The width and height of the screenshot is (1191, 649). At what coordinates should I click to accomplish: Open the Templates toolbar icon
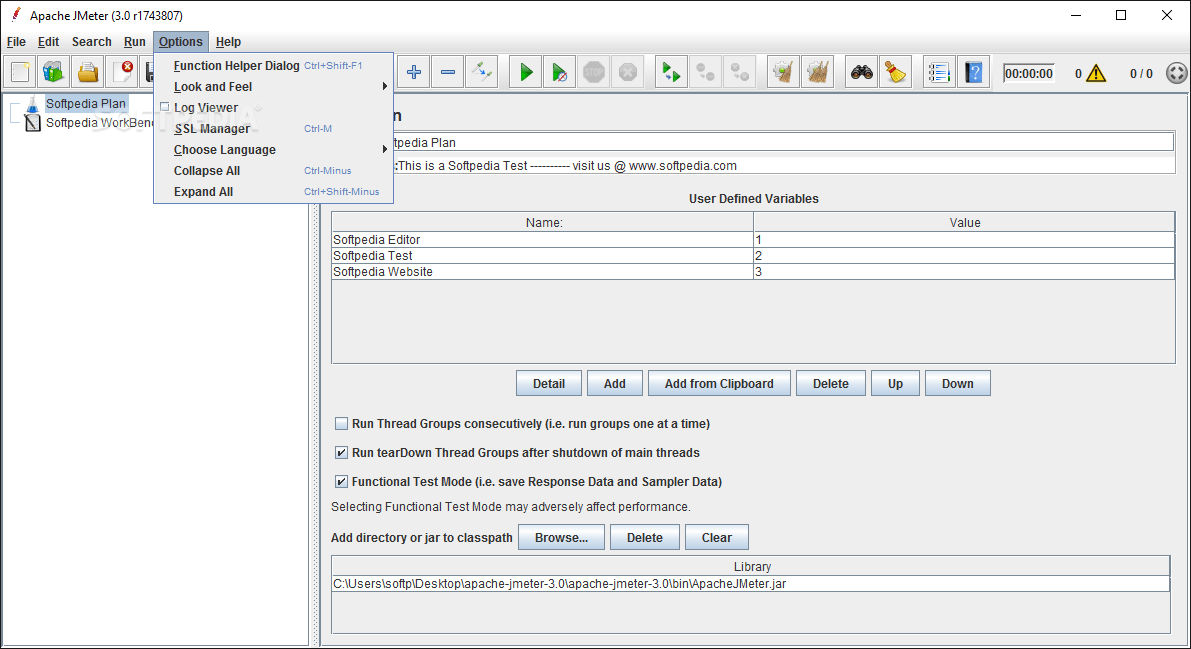54,72
